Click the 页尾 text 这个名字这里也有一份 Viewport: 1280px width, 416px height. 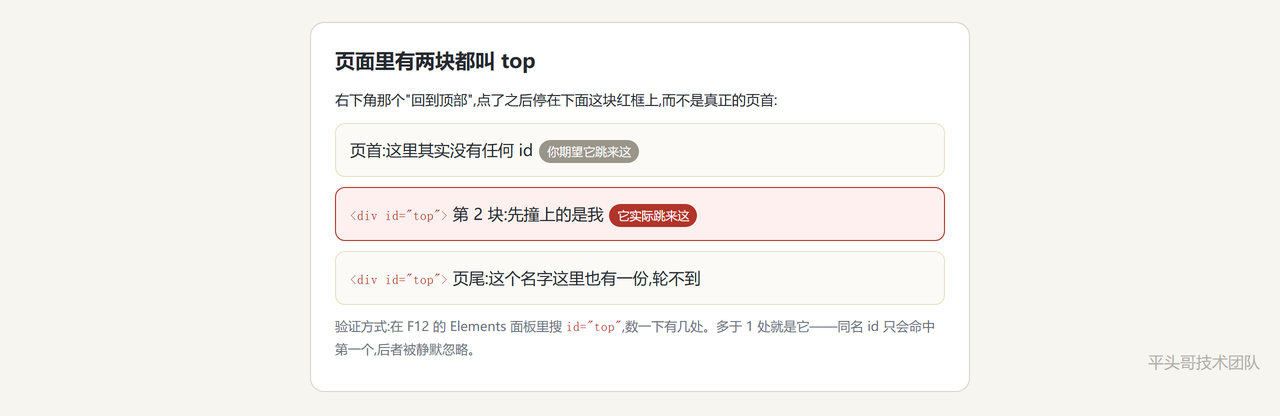567,279
